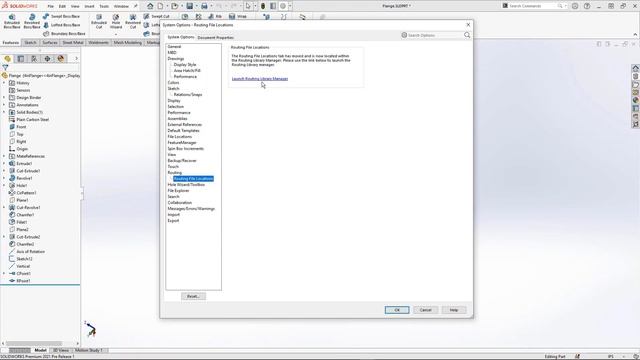Select the Lofted Boss/Base tool

[61, 25]
